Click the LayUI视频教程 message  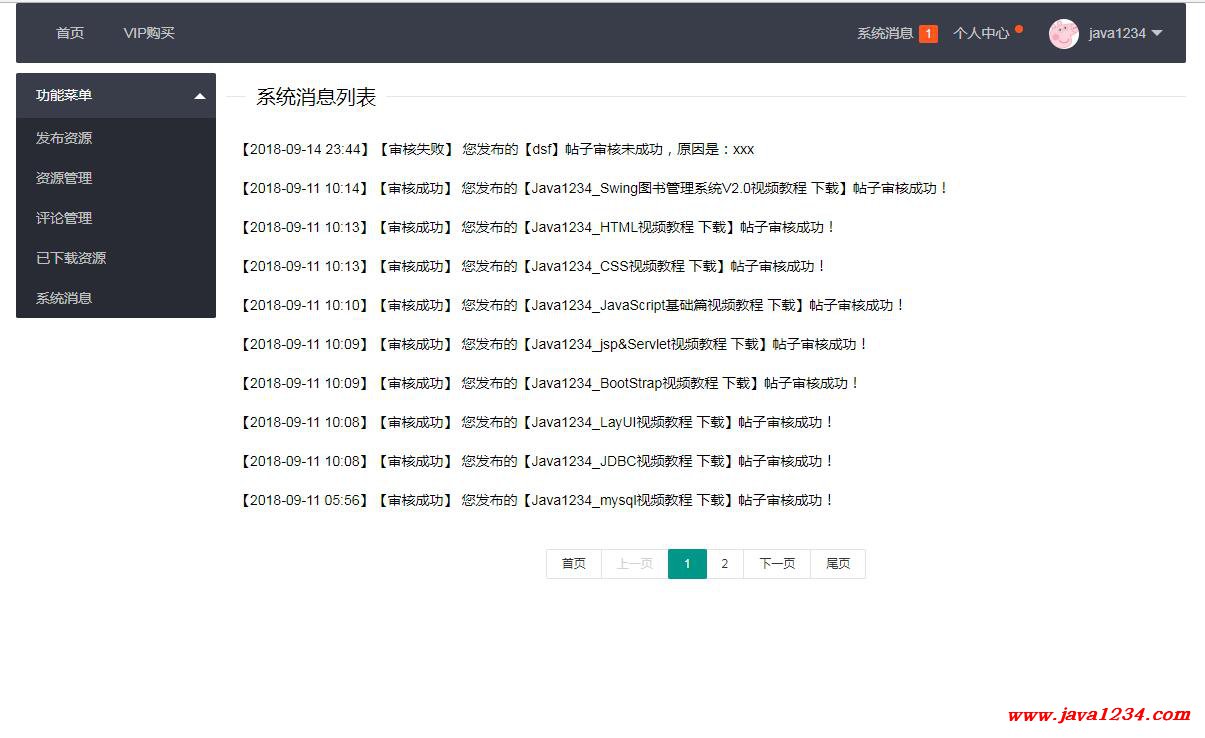click(x=537, y=422)
